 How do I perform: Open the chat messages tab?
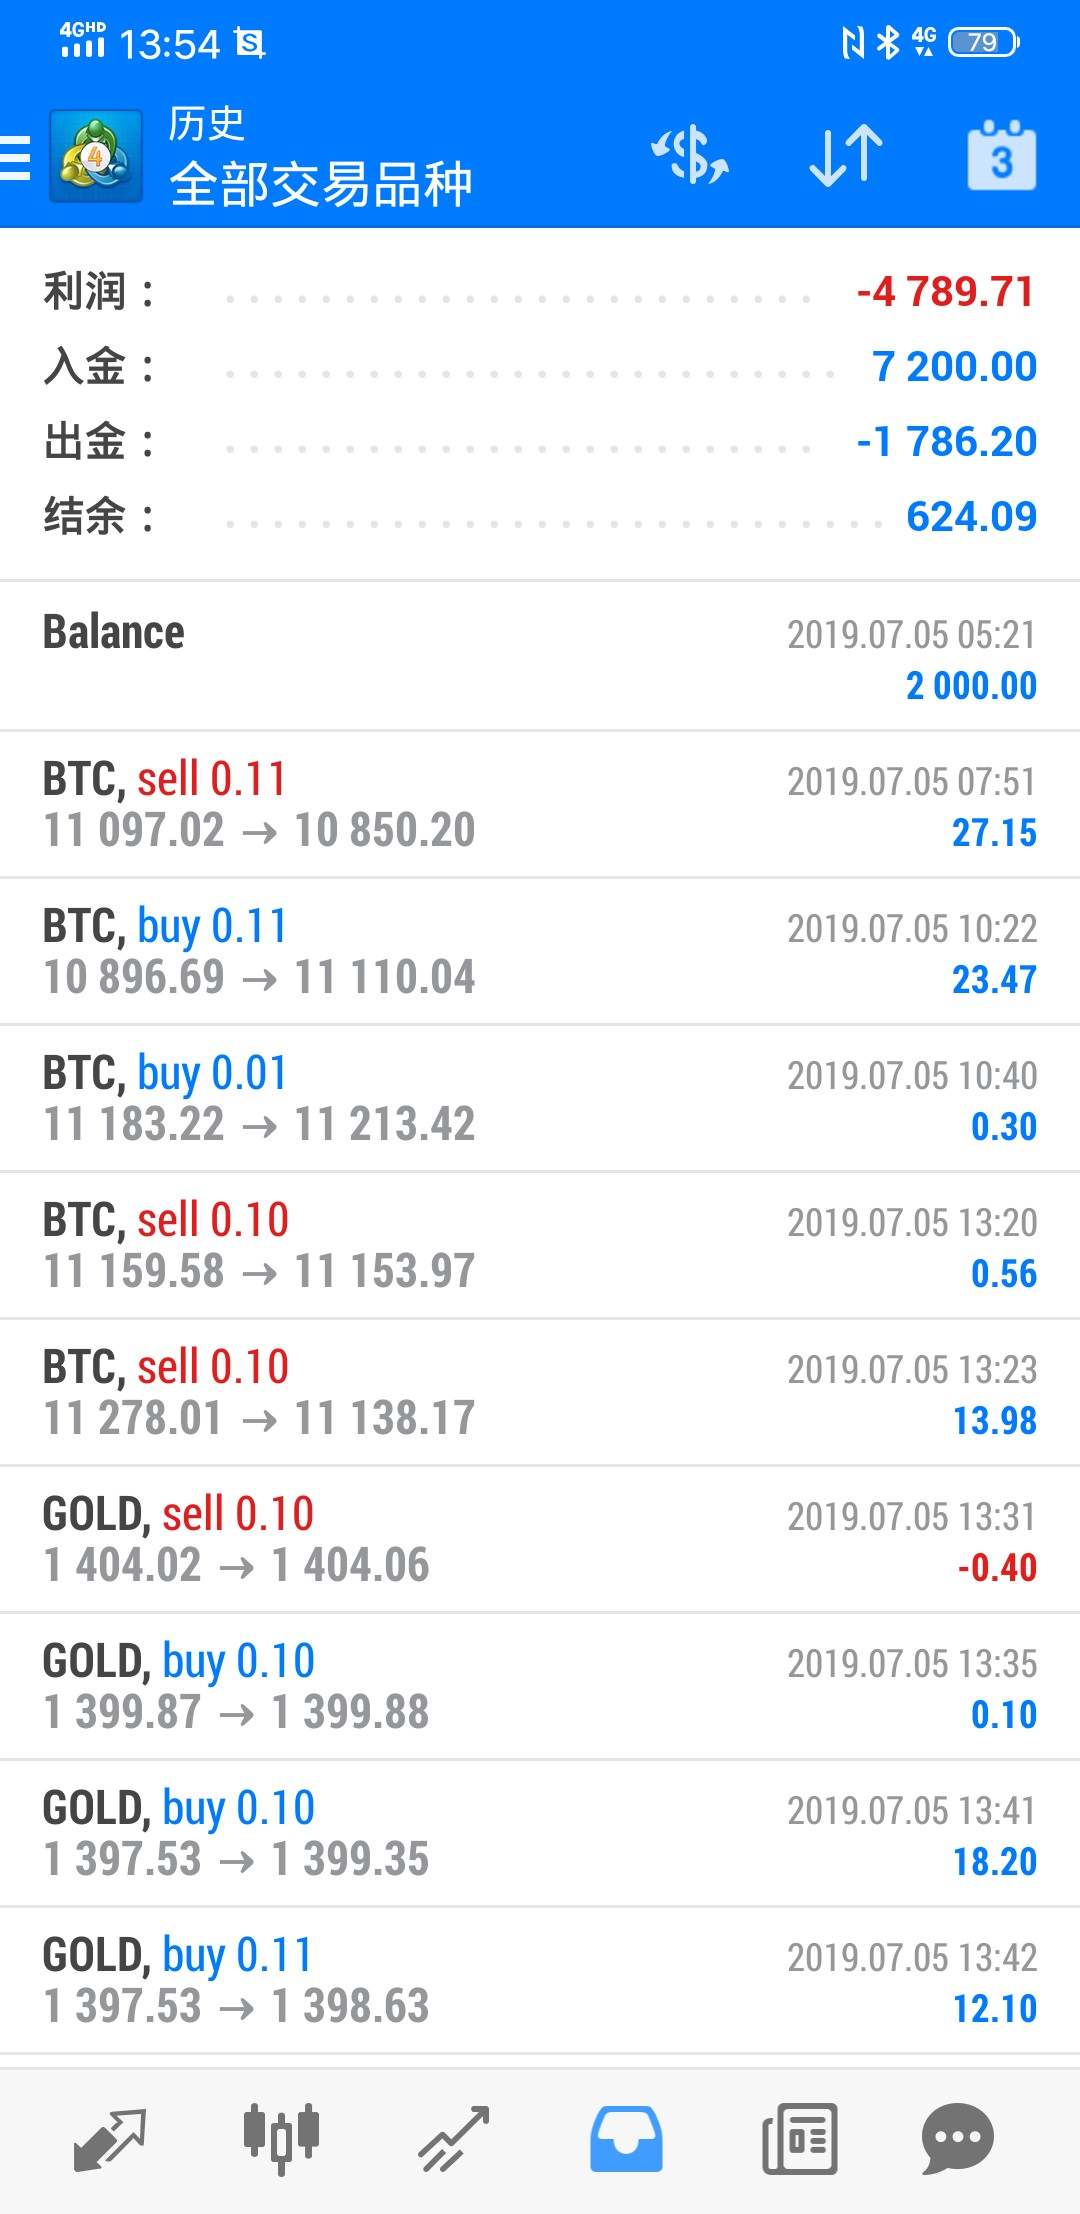(957, 2138)
